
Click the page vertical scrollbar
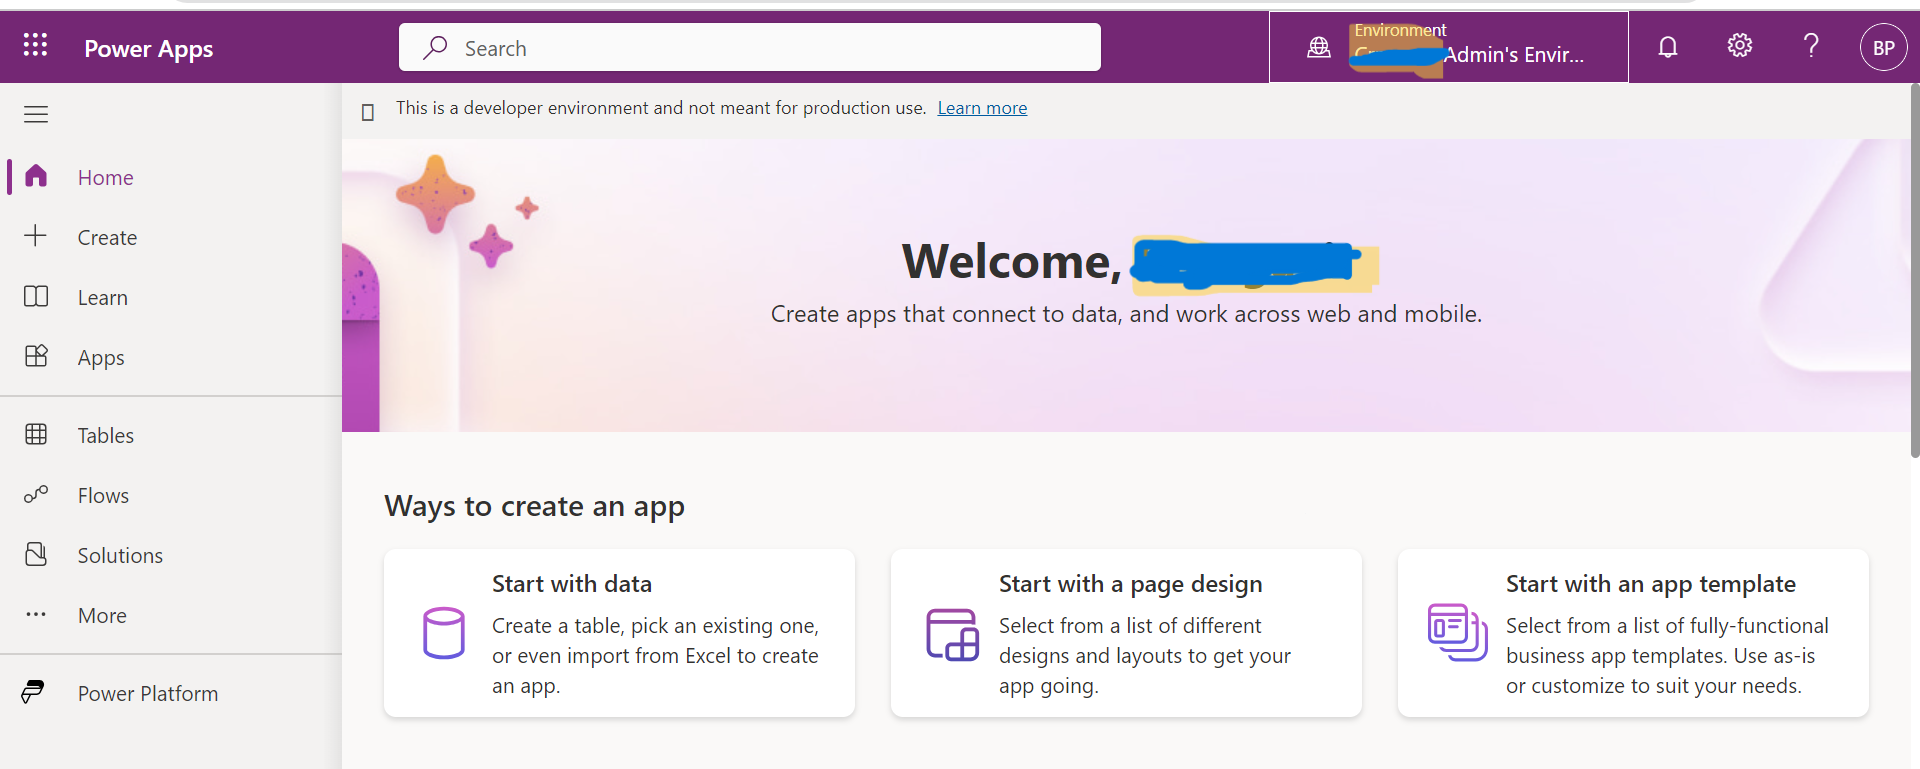1915,270
